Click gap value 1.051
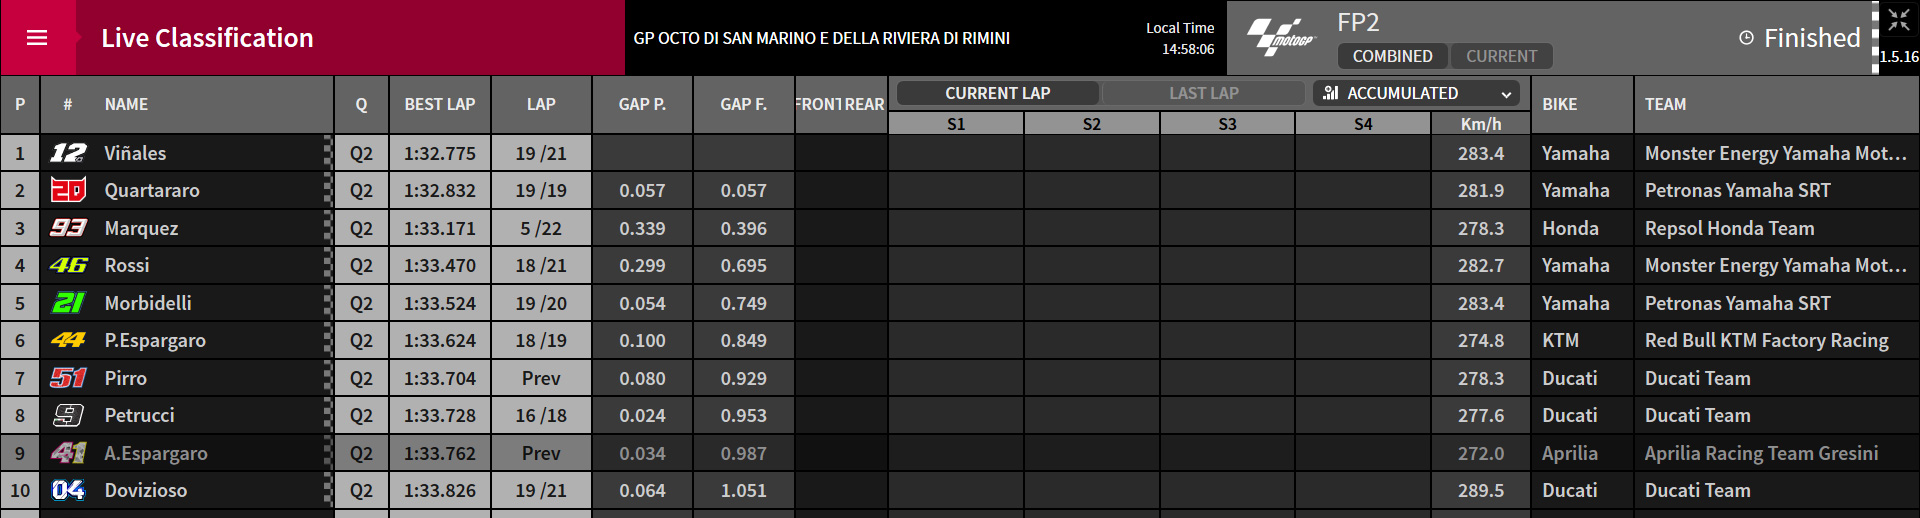The image size is (1920, 518). 744,490
